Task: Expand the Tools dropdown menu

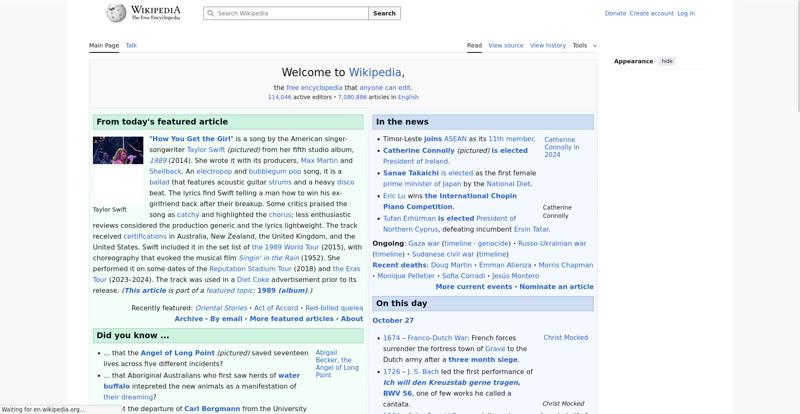Action: pos(584,45)
